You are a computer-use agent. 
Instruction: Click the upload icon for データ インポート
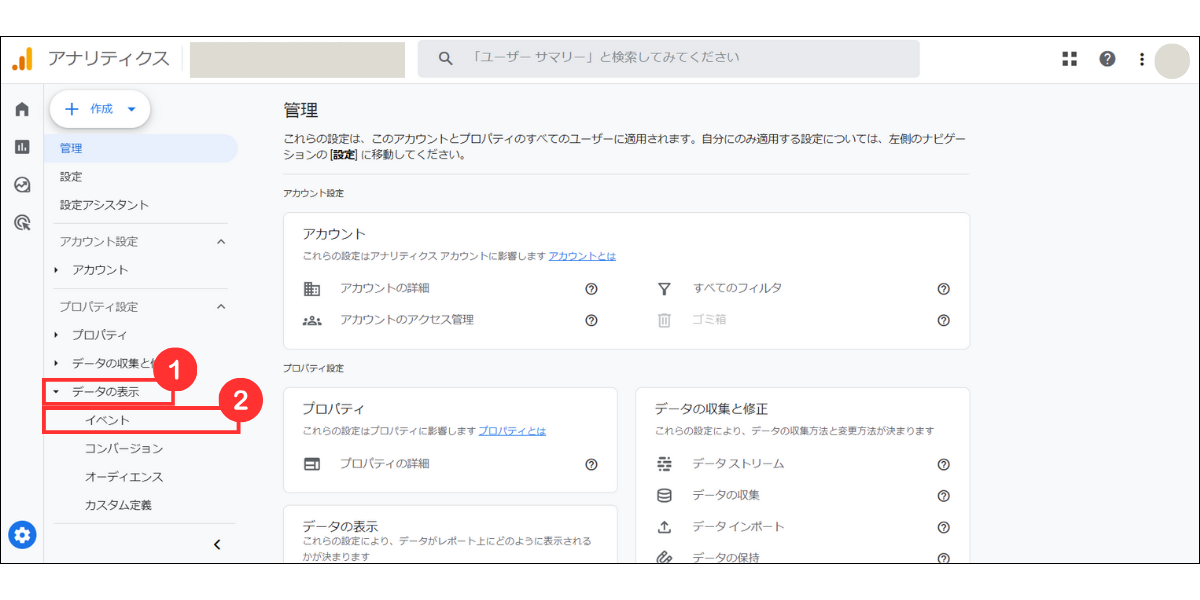point(664,527)
